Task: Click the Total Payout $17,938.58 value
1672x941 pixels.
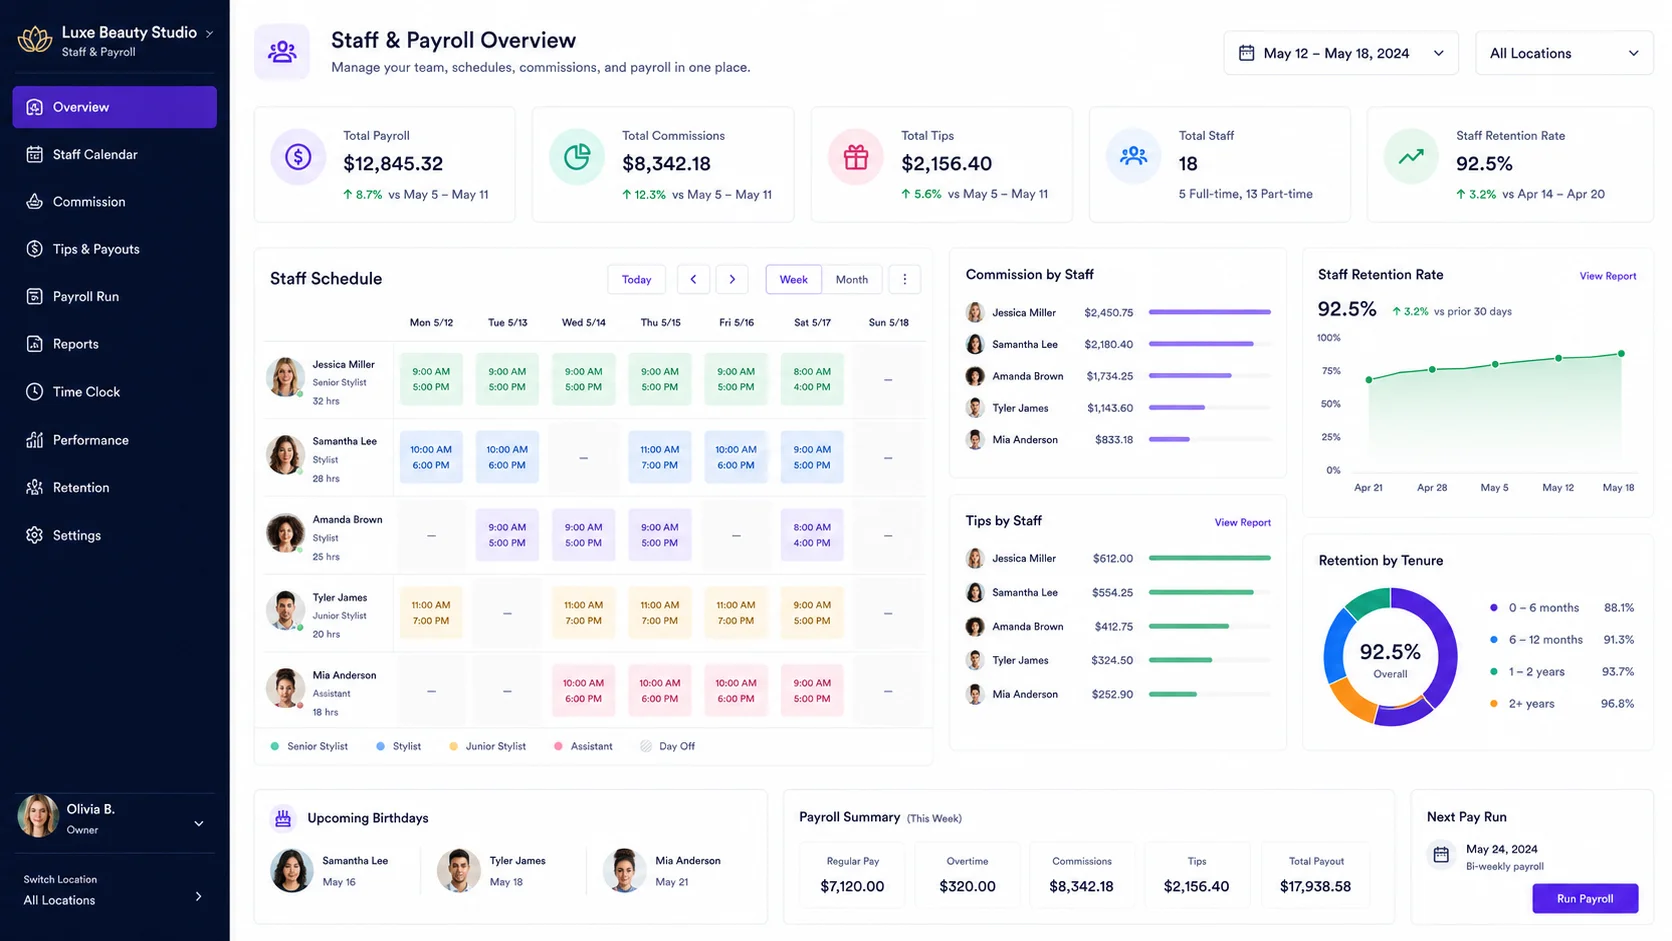Action: pos(1315,886)
